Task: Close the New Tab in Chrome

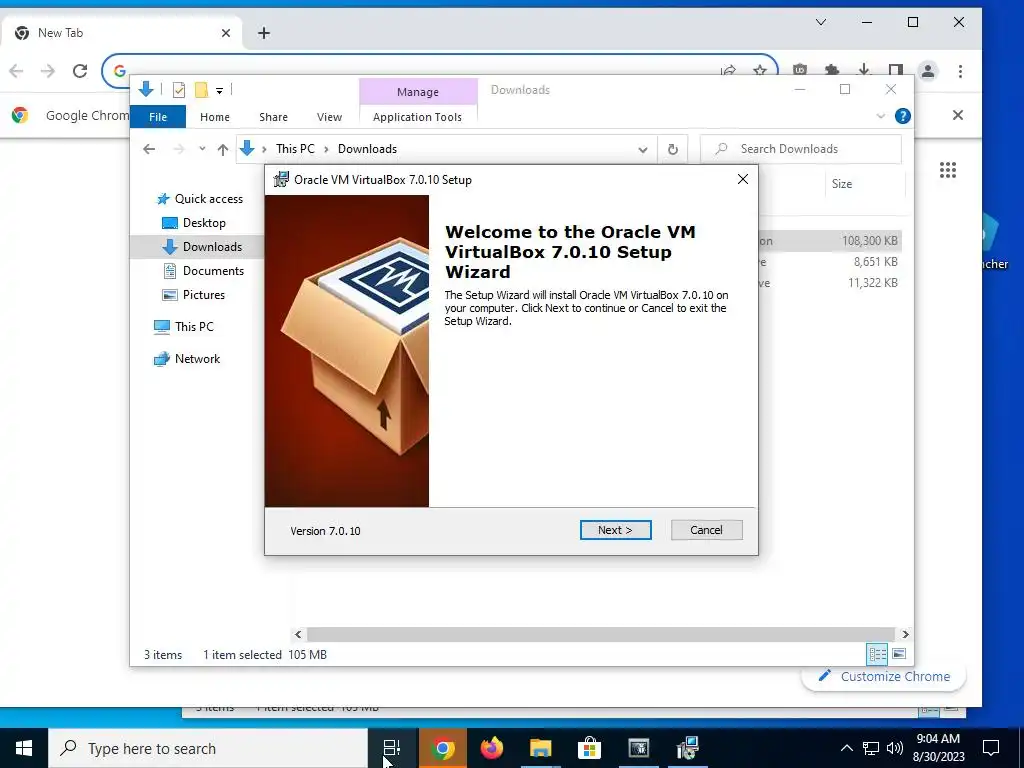Action: coord(226,33)
